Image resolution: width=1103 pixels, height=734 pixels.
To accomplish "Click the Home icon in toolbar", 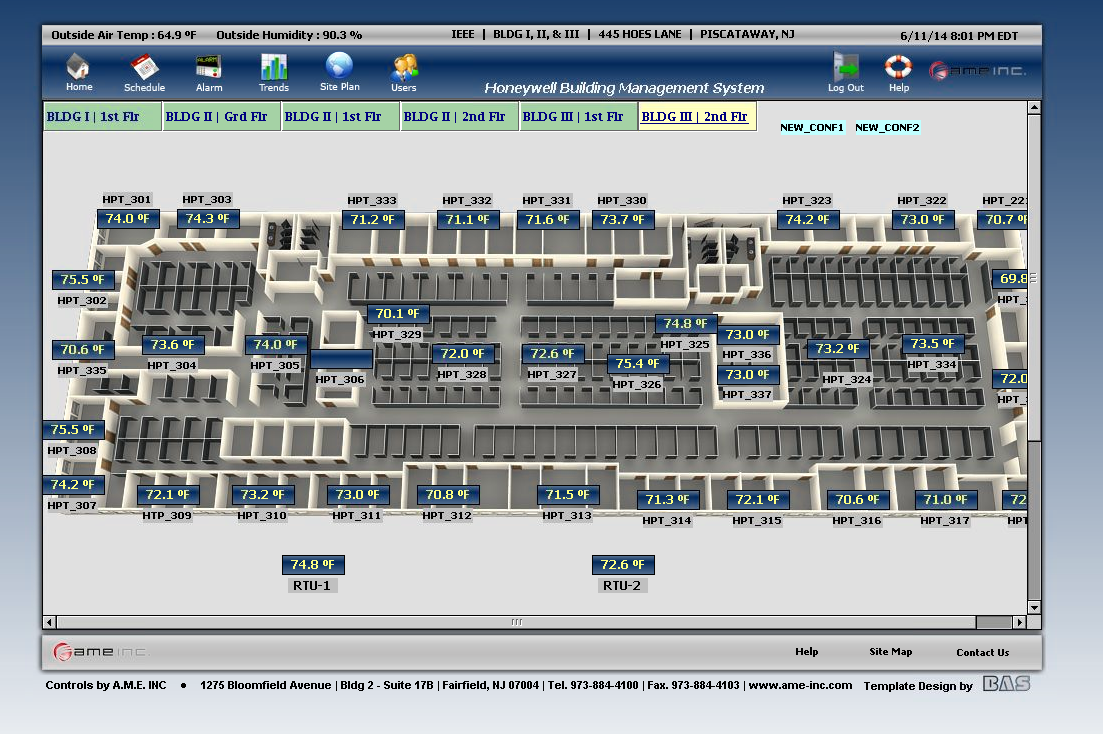I will pyautogui.click(x=79, y=68).
